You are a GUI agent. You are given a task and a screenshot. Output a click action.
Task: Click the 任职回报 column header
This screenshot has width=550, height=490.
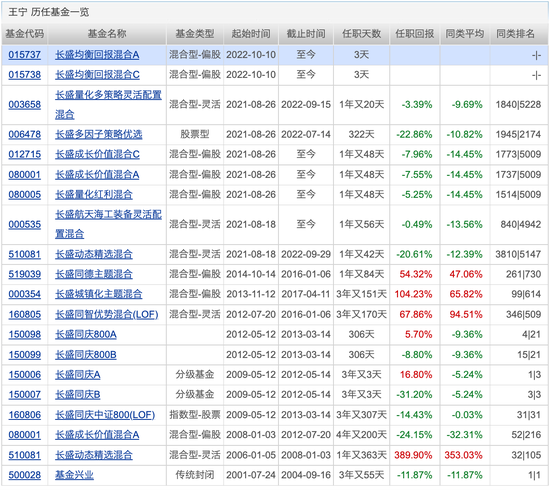(415, 34)
